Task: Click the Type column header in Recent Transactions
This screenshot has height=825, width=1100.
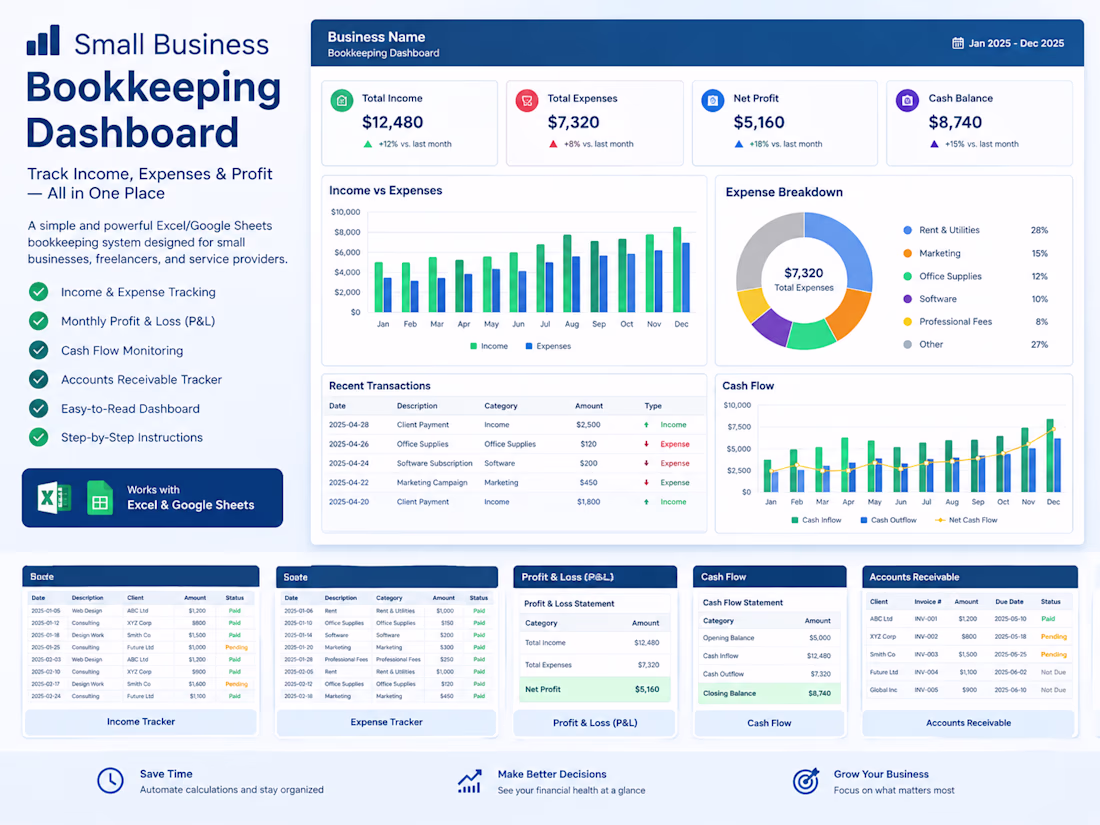Action: pyautogui.click(x=653, y=406)
